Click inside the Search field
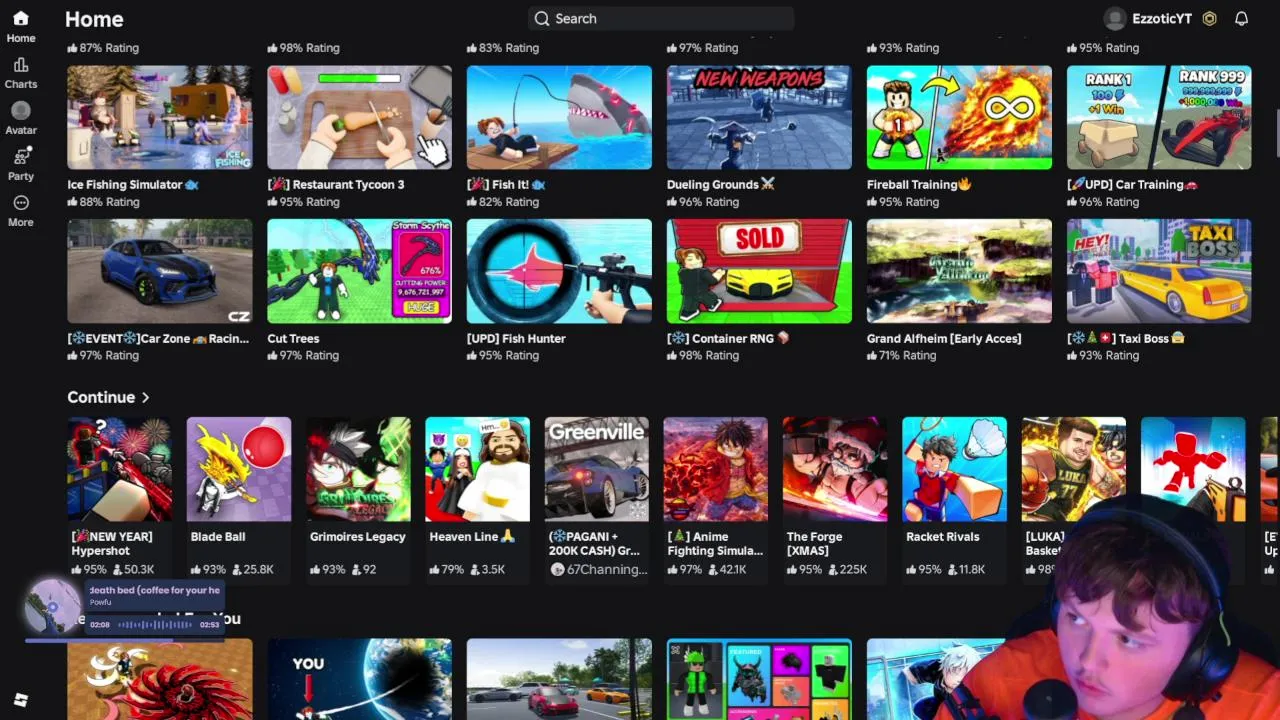This screenshot has height=720, width=1280. [x=661, y=18]
